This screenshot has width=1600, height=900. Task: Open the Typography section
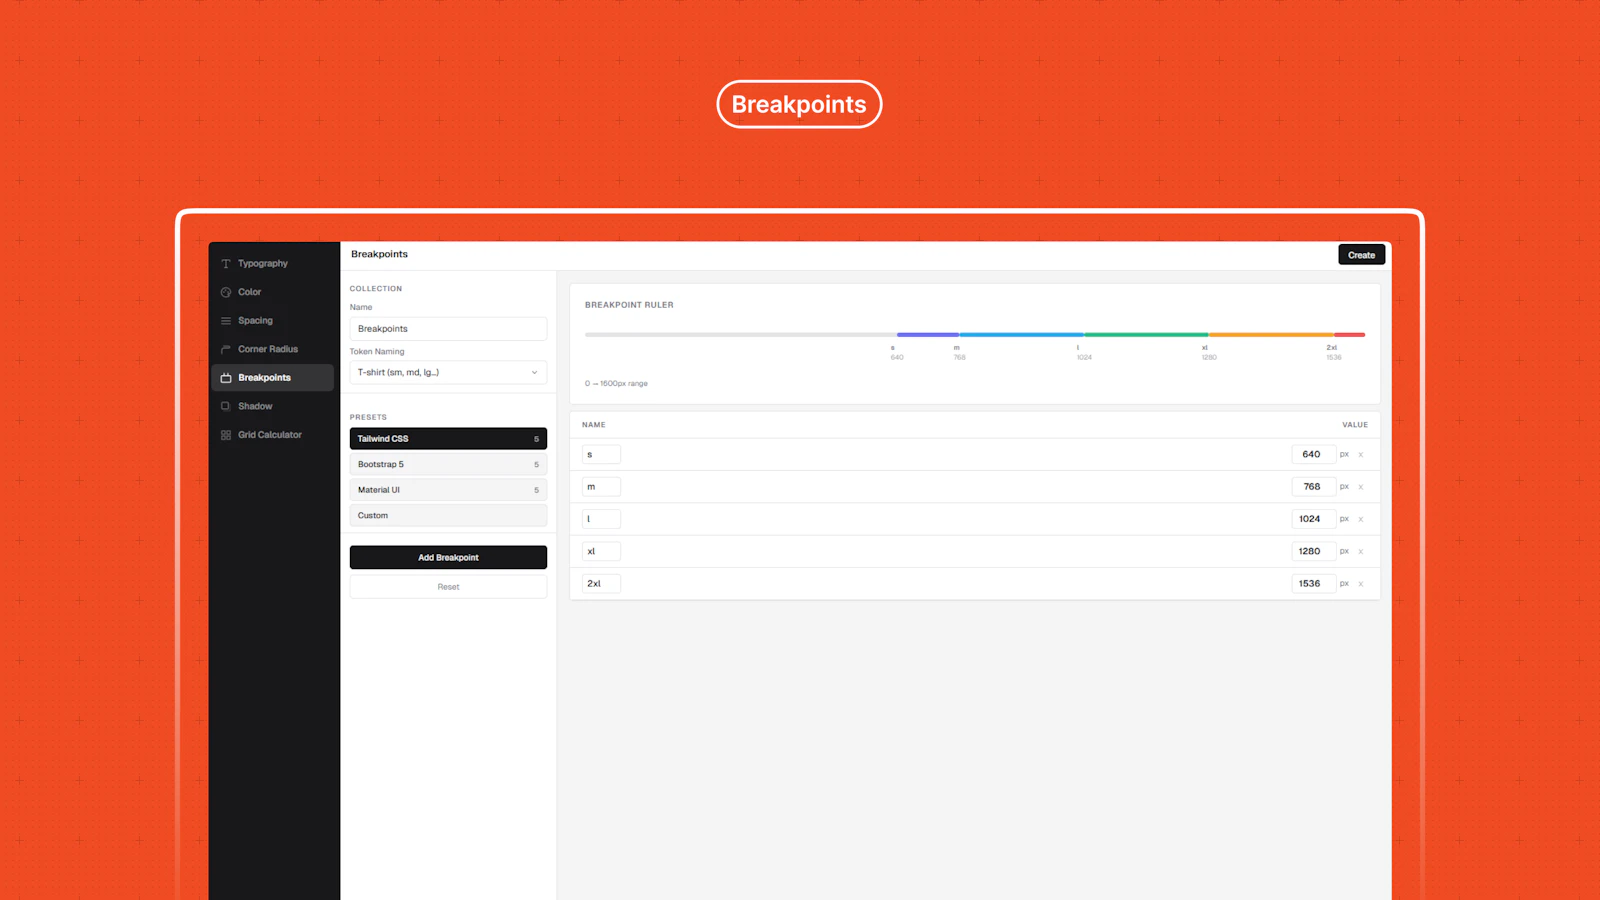tap(272, 264)
